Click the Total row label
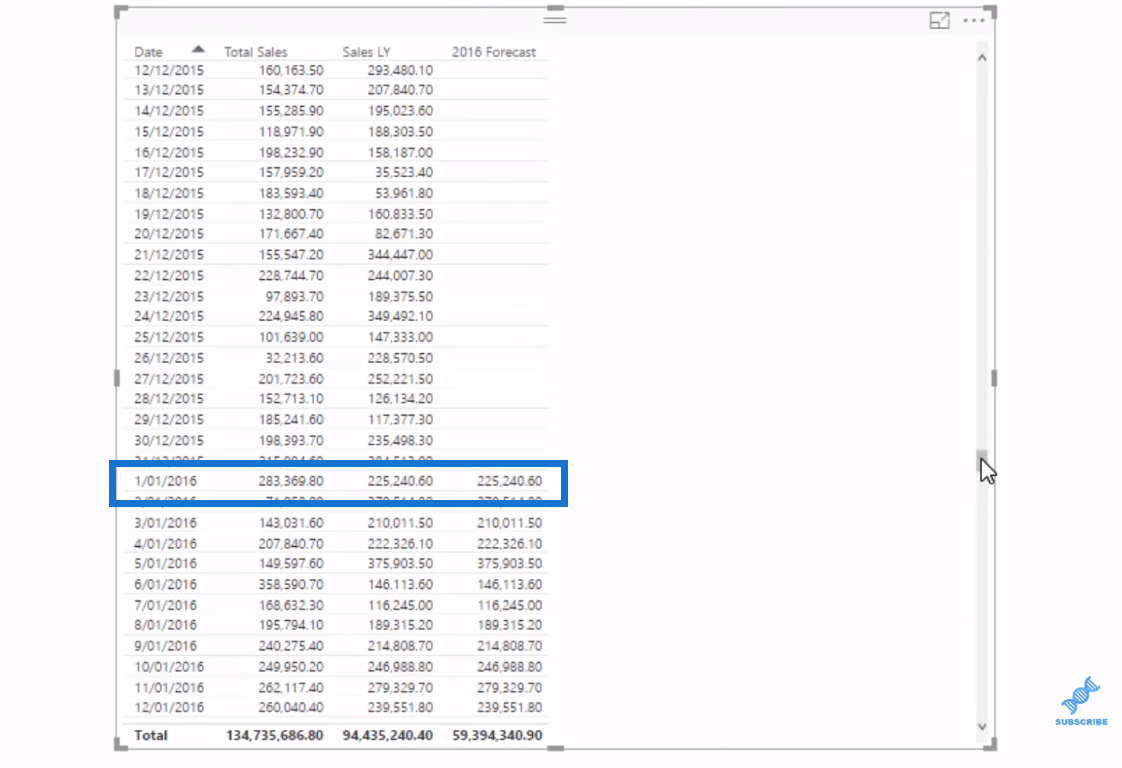1122x768 pixels. [151, 736]
